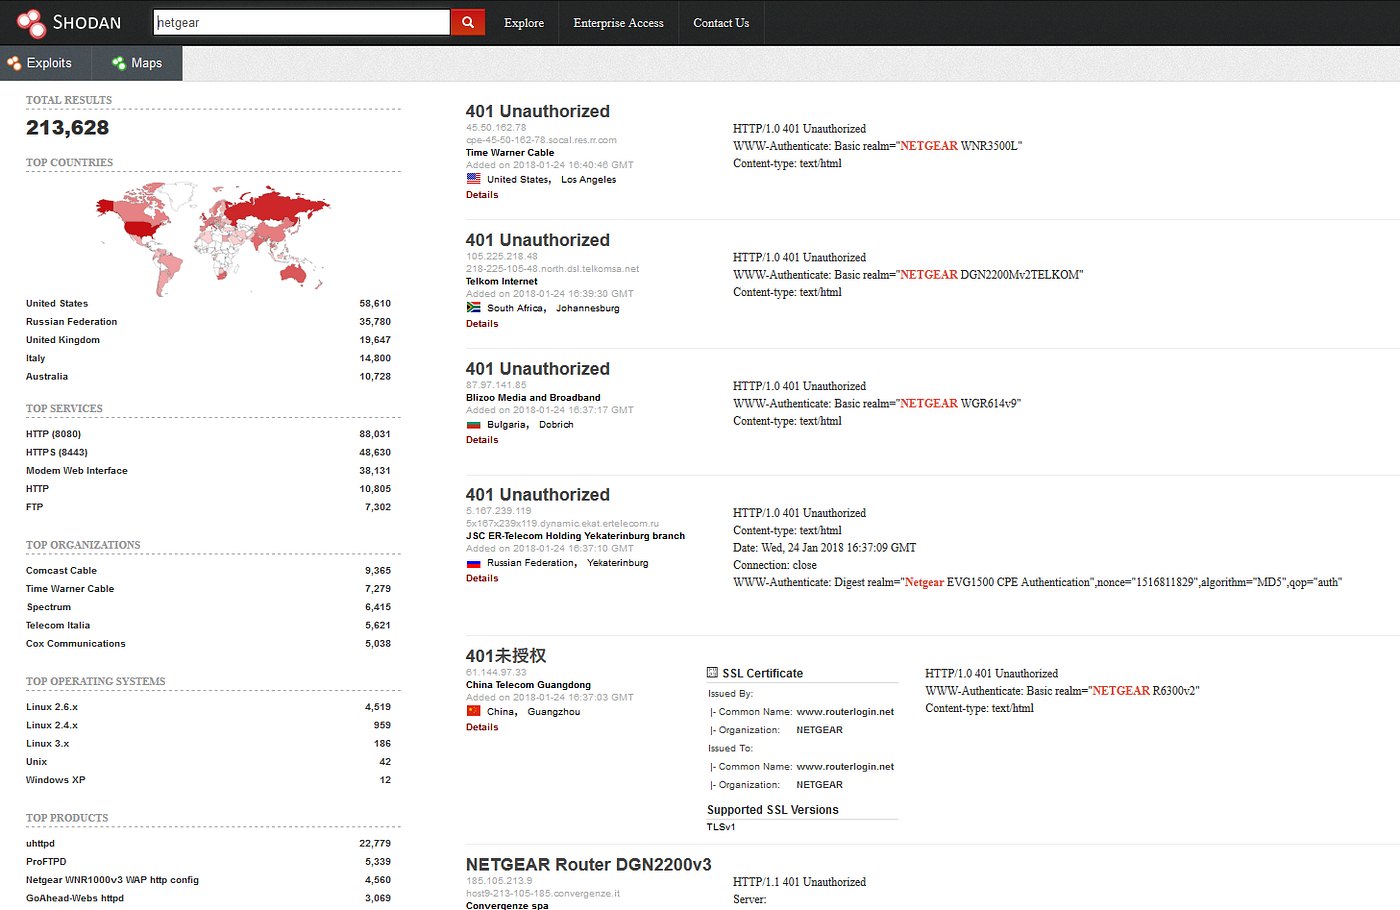
Task: Filter by Guangzhou city link
Action: pyautogui.click(x=554, y=712)
